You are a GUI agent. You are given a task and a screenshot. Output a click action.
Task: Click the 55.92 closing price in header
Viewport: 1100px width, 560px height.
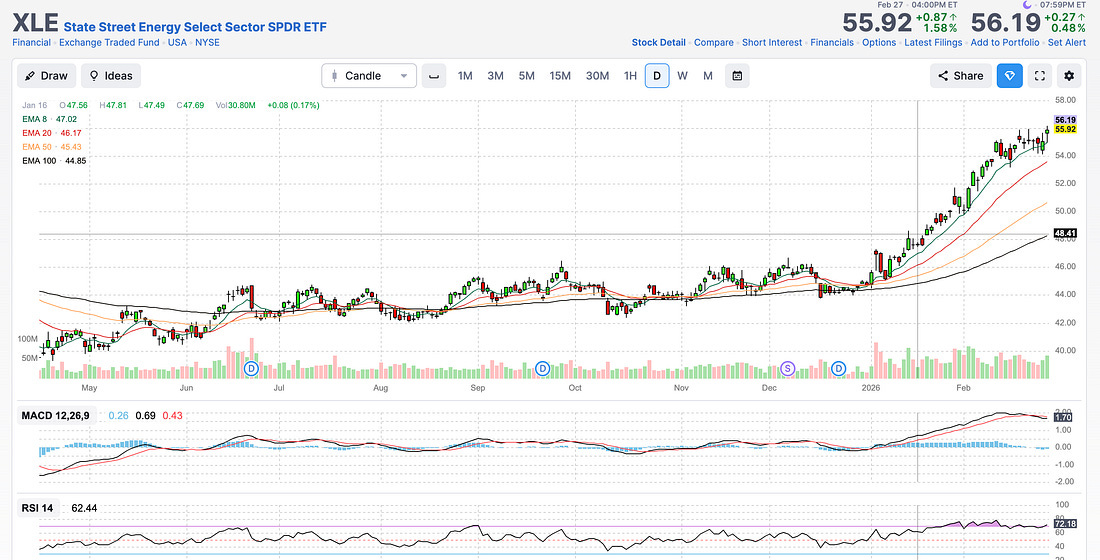(x=877, y=23)
